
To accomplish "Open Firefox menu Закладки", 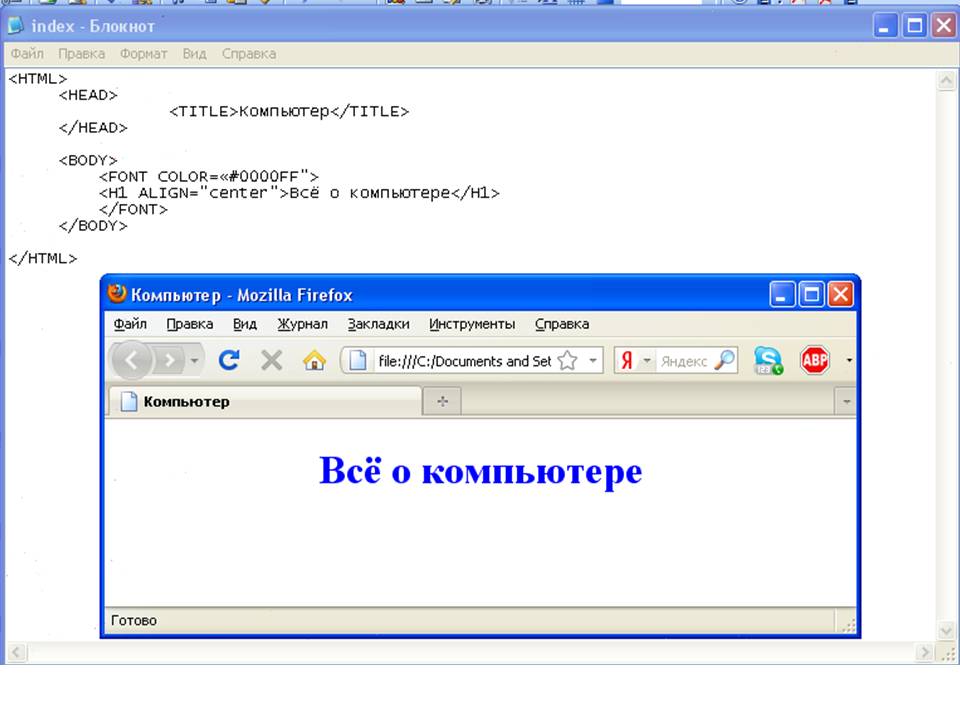I will [x=378, y=324].
